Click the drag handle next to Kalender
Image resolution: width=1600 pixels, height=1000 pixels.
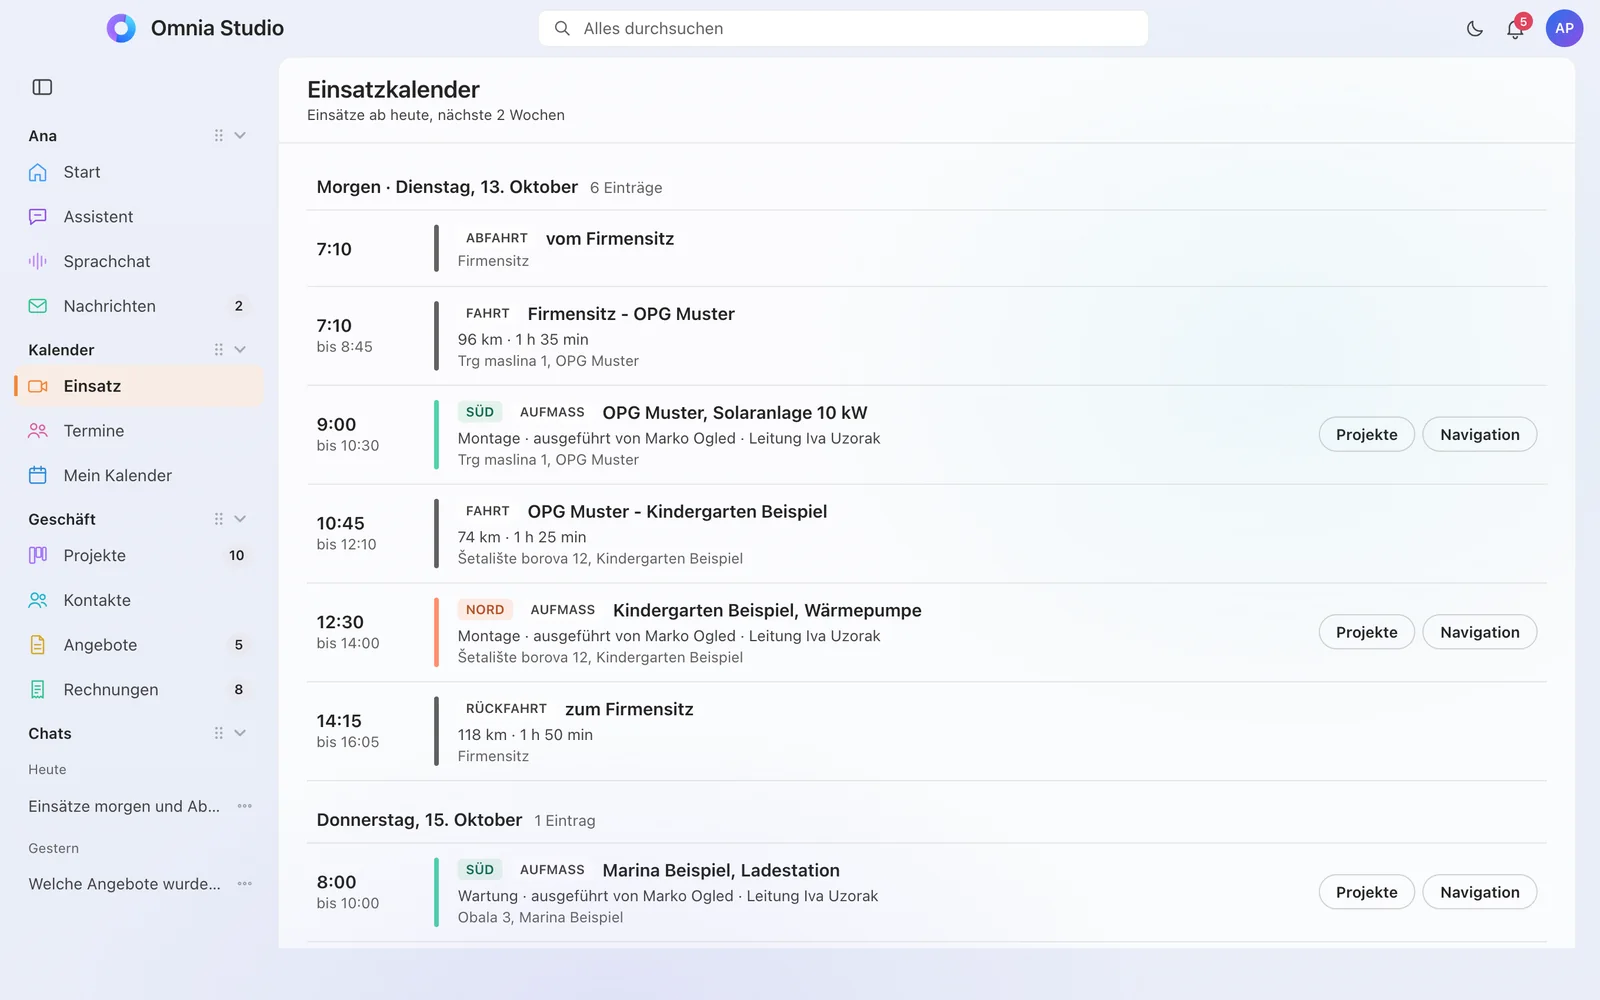click(x=218, y=349)
